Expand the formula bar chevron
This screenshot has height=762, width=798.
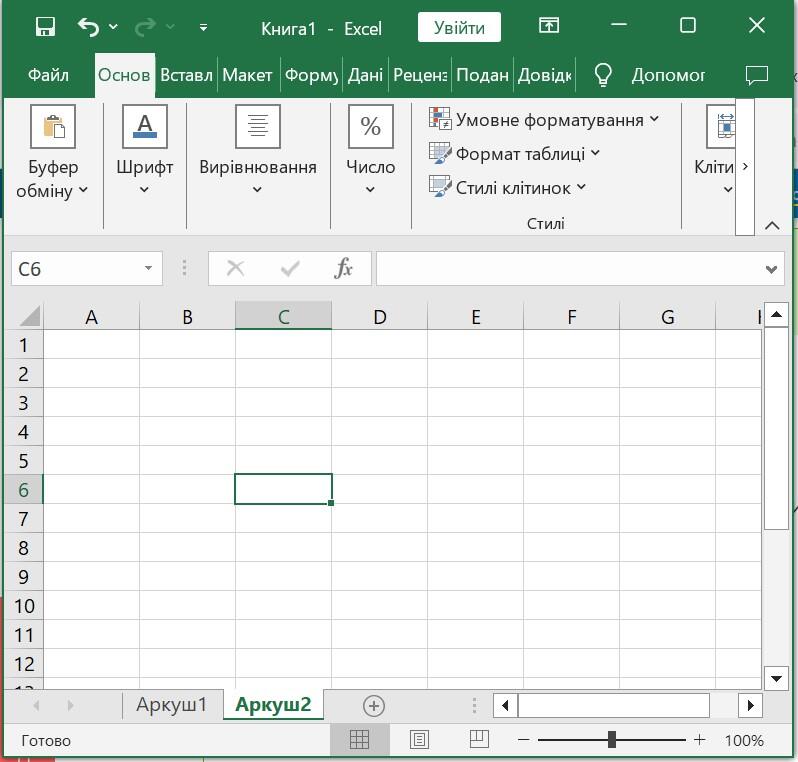pyautogui.click(x=771, y=269)
